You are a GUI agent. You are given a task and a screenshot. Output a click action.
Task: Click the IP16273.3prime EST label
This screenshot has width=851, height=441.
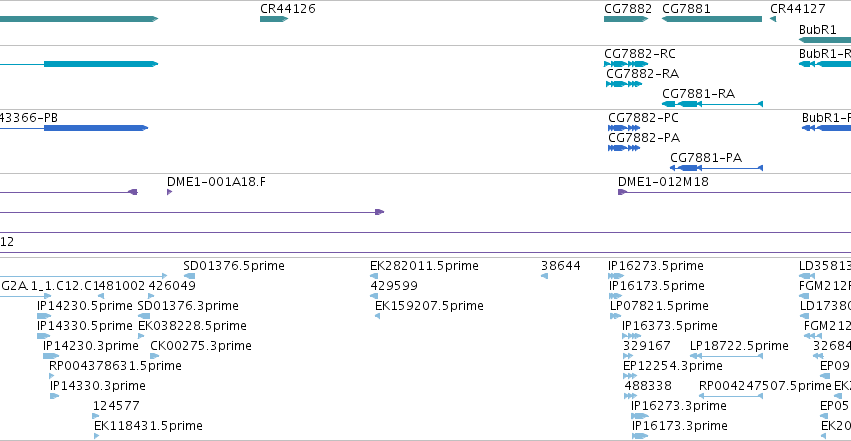click(x=678, y=406)
